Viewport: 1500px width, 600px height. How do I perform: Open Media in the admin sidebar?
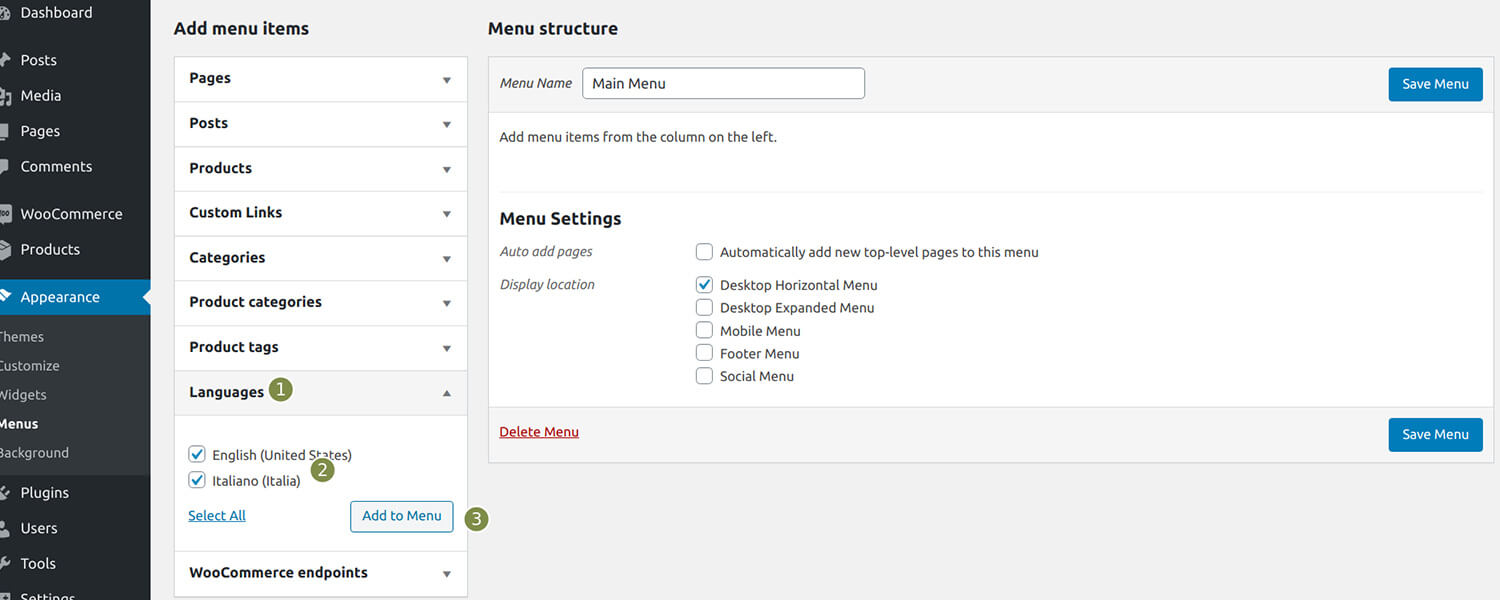coord(41,96)
